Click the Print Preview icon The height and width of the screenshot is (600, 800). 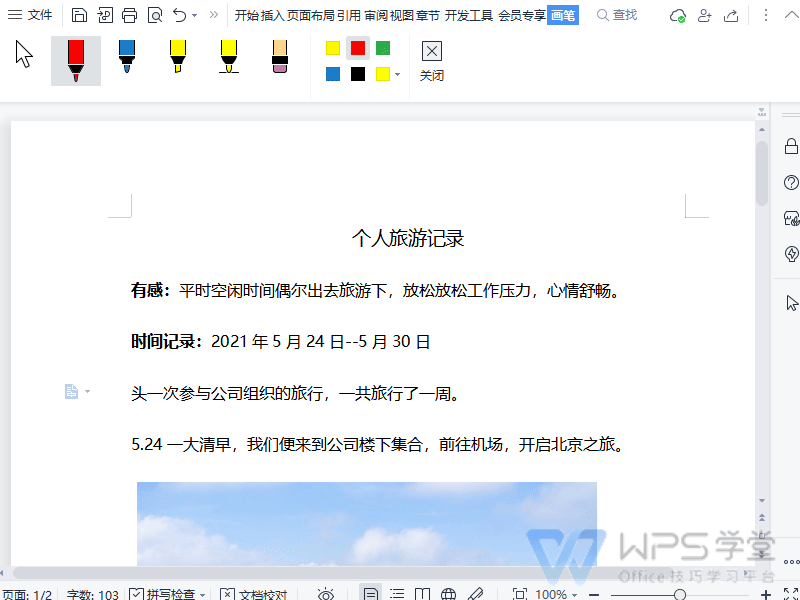coord(155,15)
